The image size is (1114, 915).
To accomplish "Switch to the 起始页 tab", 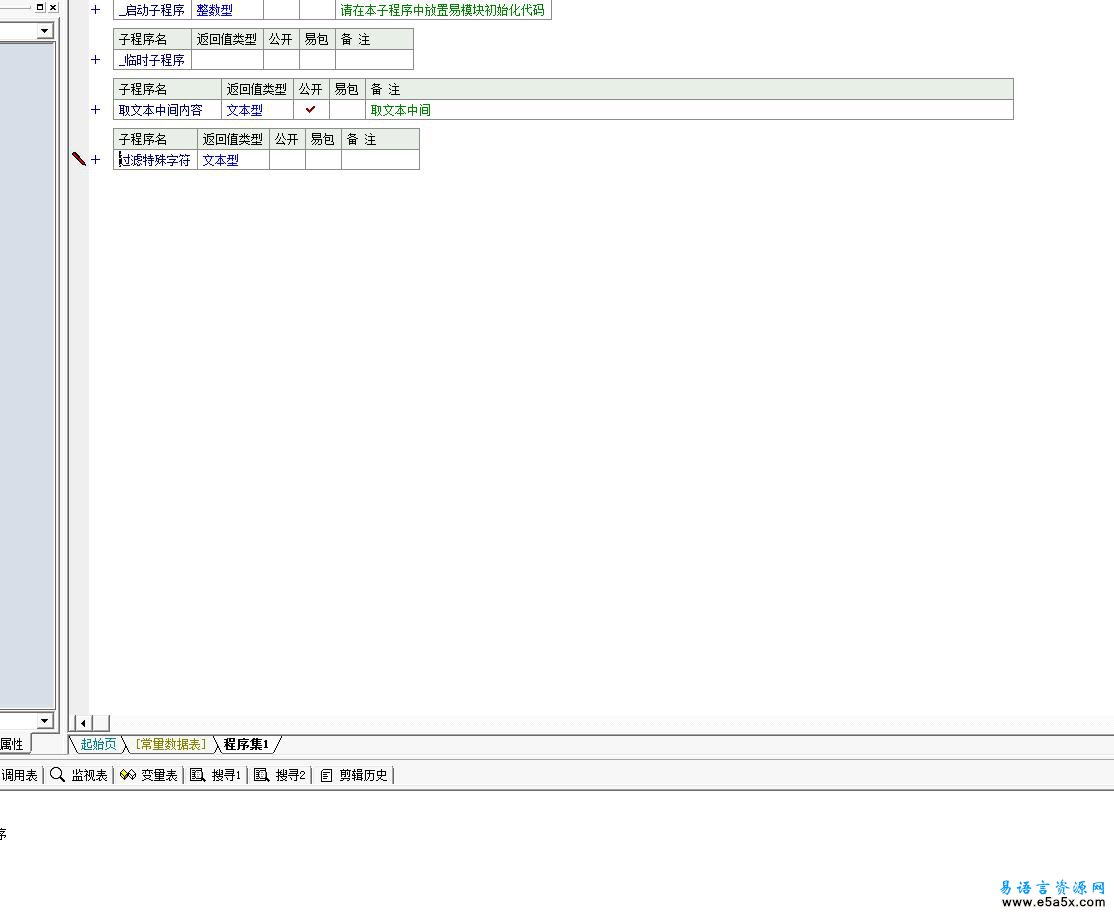I will 98,744.
